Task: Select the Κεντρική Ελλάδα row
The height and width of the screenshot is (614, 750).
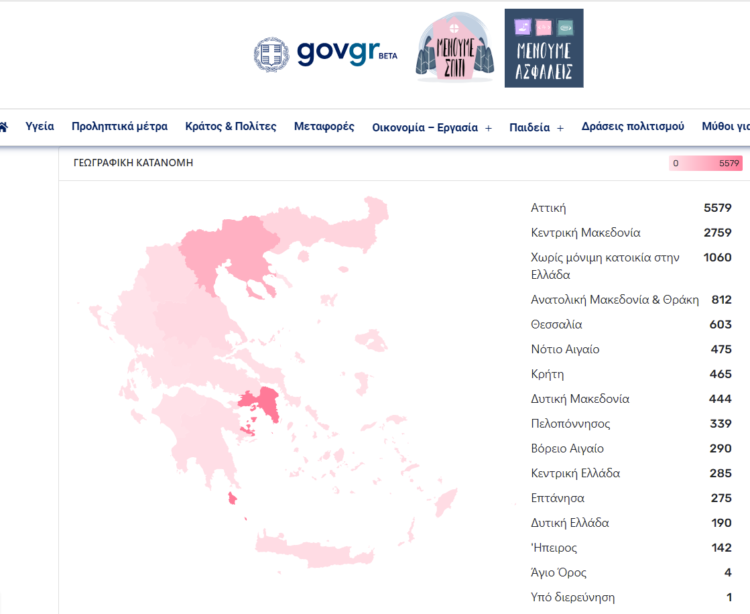Action: [x=631, y=473]
